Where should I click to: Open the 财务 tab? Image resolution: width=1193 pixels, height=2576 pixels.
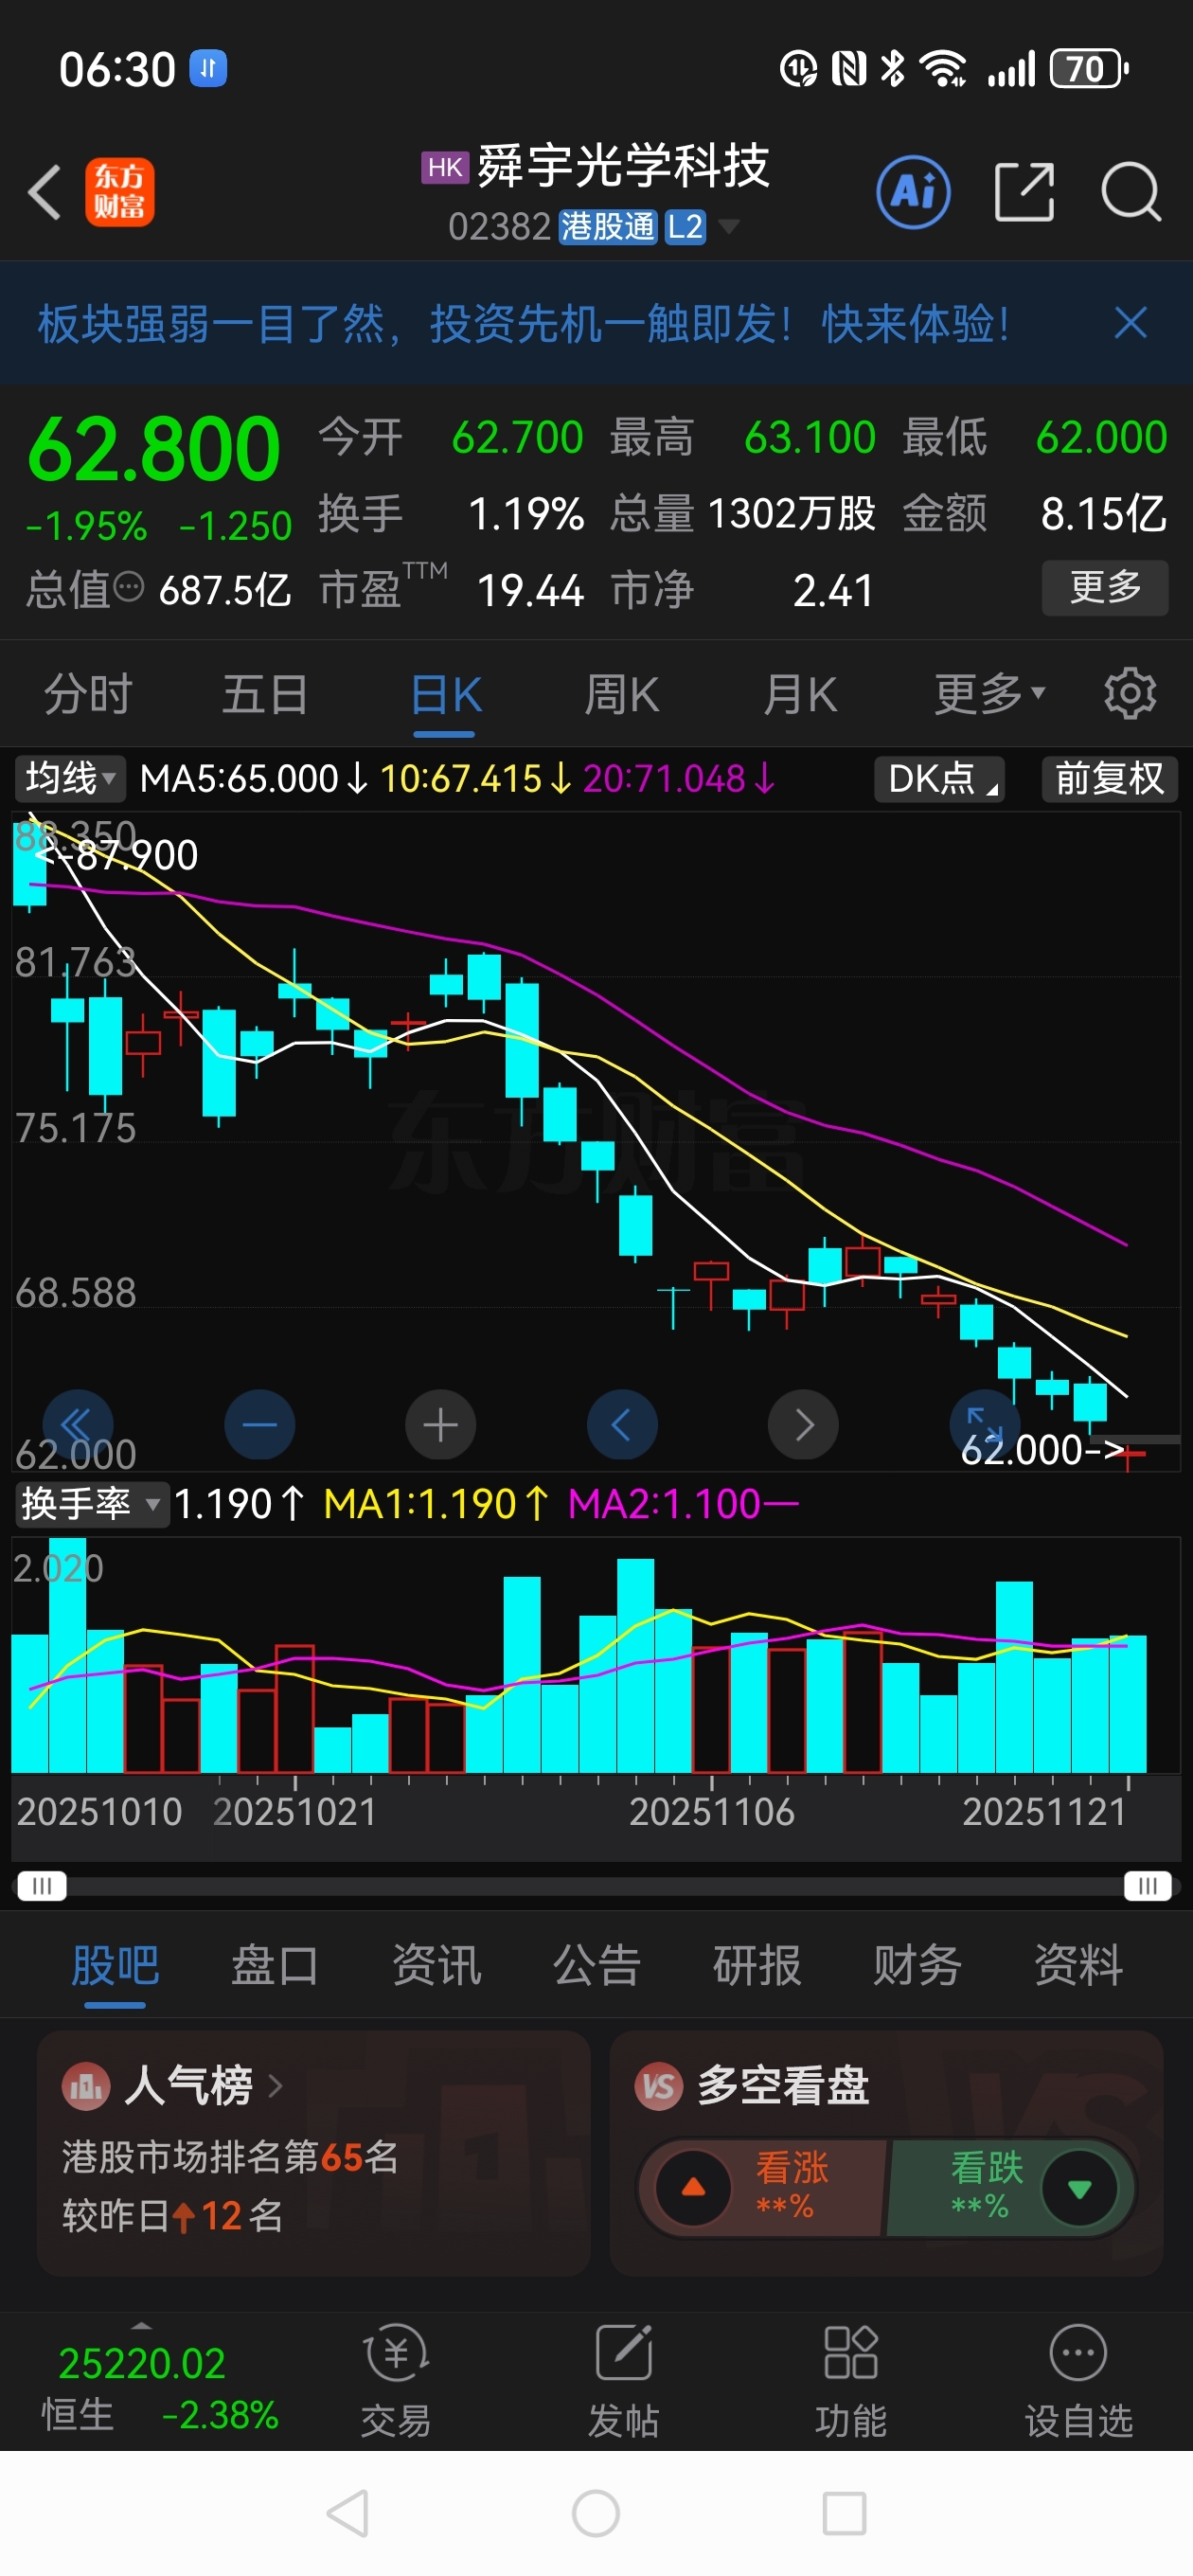click(x=917, y=1964)
